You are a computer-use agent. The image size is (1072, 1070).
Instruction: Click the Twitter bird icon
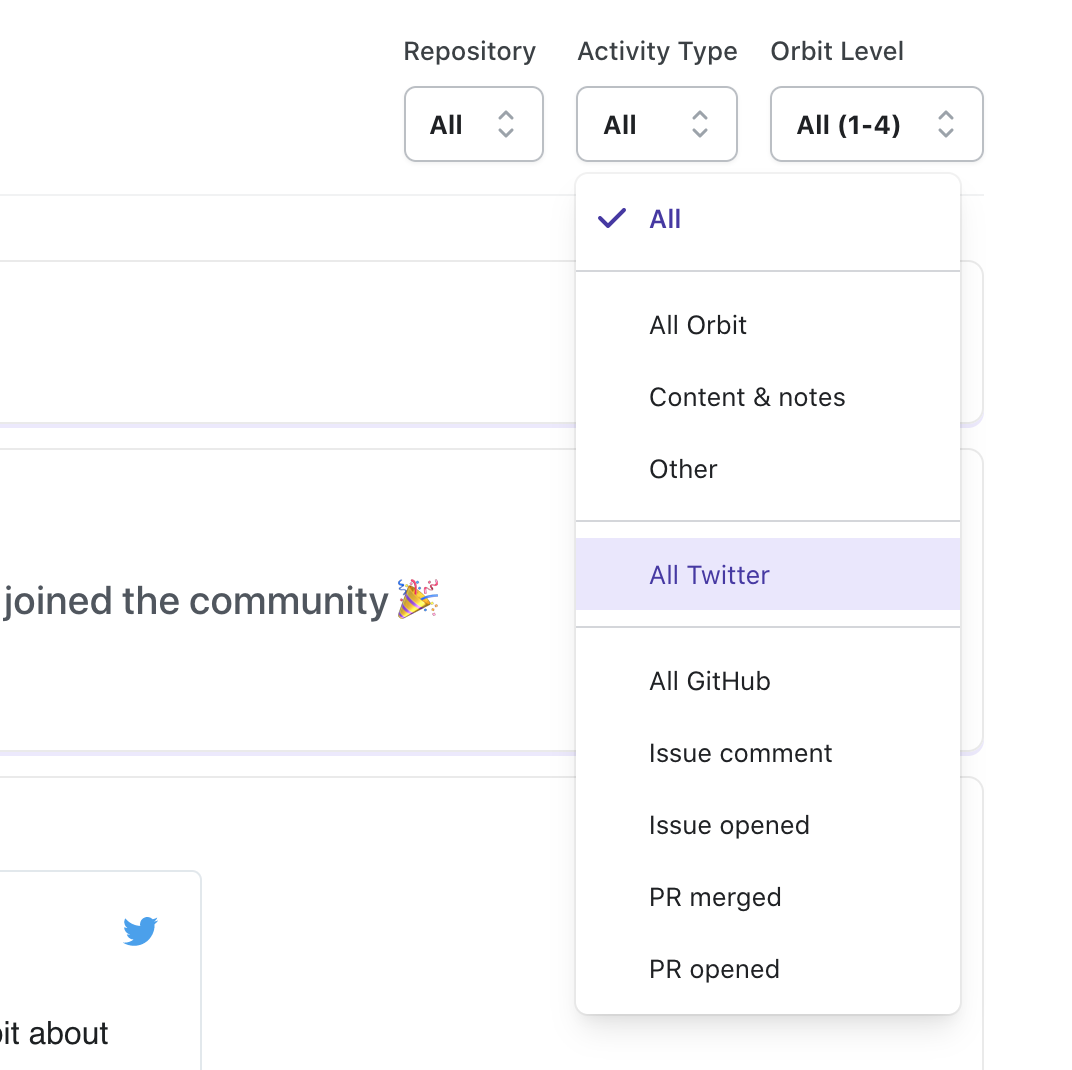[140, 931]
